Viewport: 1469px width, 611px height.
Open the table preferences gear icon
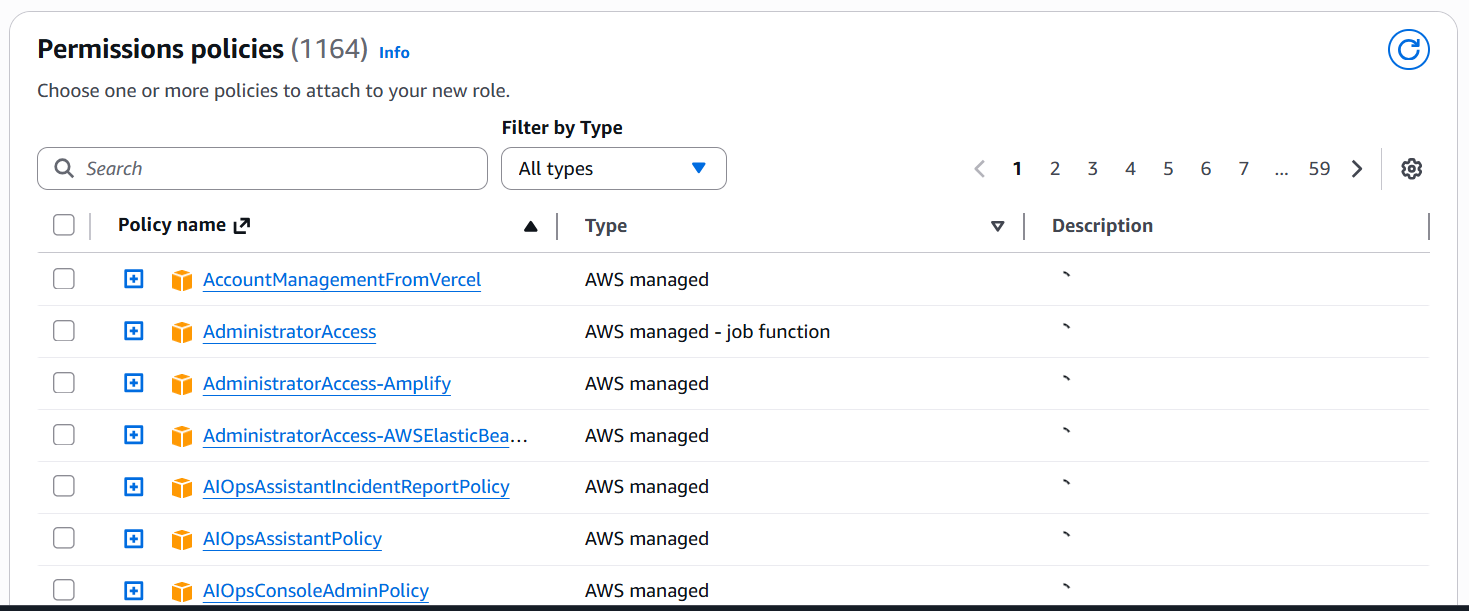(1411, 169)
